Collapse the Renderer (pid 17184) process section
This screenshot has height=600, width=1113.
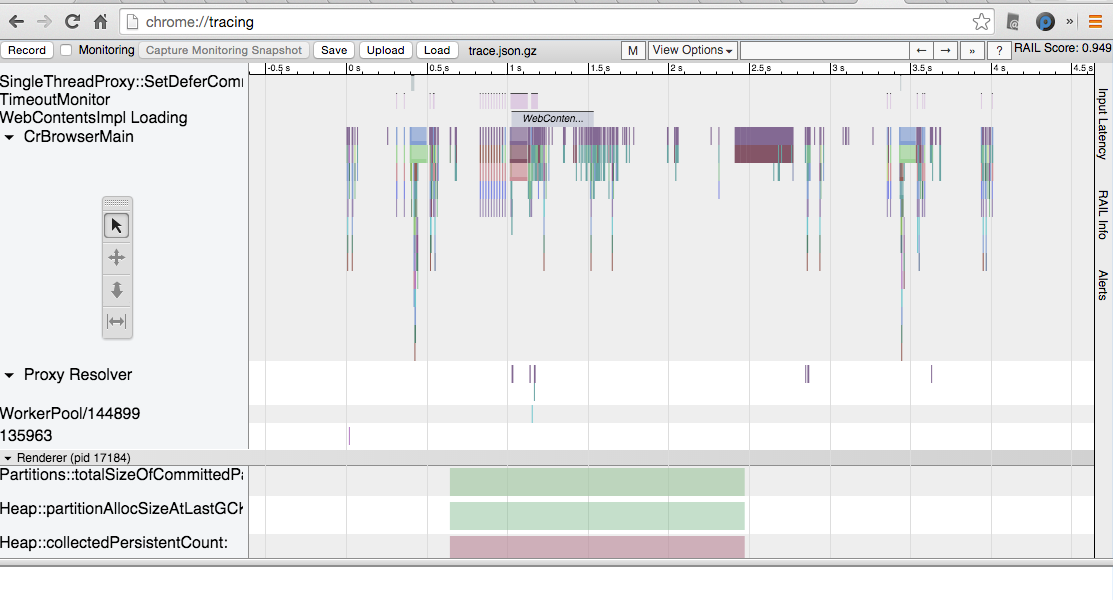pos(8,457)
